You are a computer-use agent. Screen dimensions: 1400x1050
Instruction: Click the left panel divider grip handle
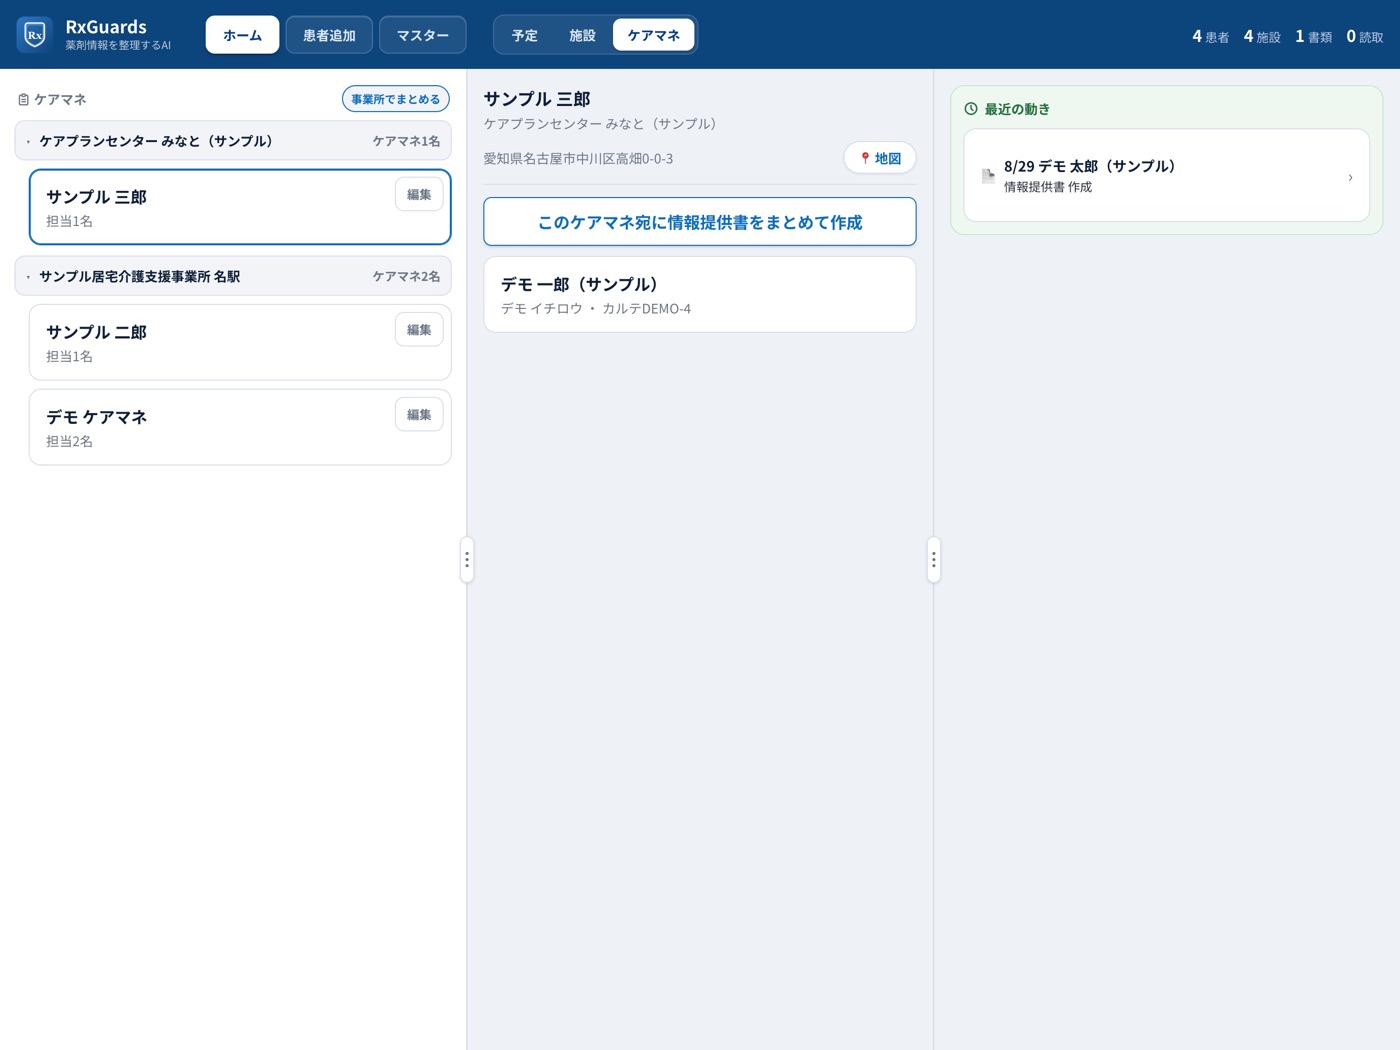[467, 560]
